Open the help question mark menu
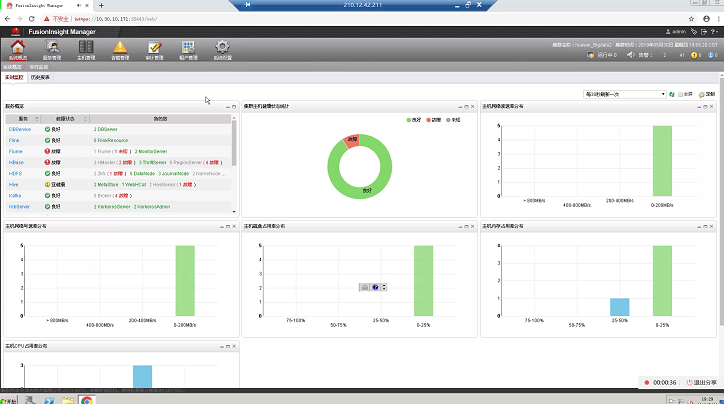Screen dimensions: 724x404 point(714,32)
